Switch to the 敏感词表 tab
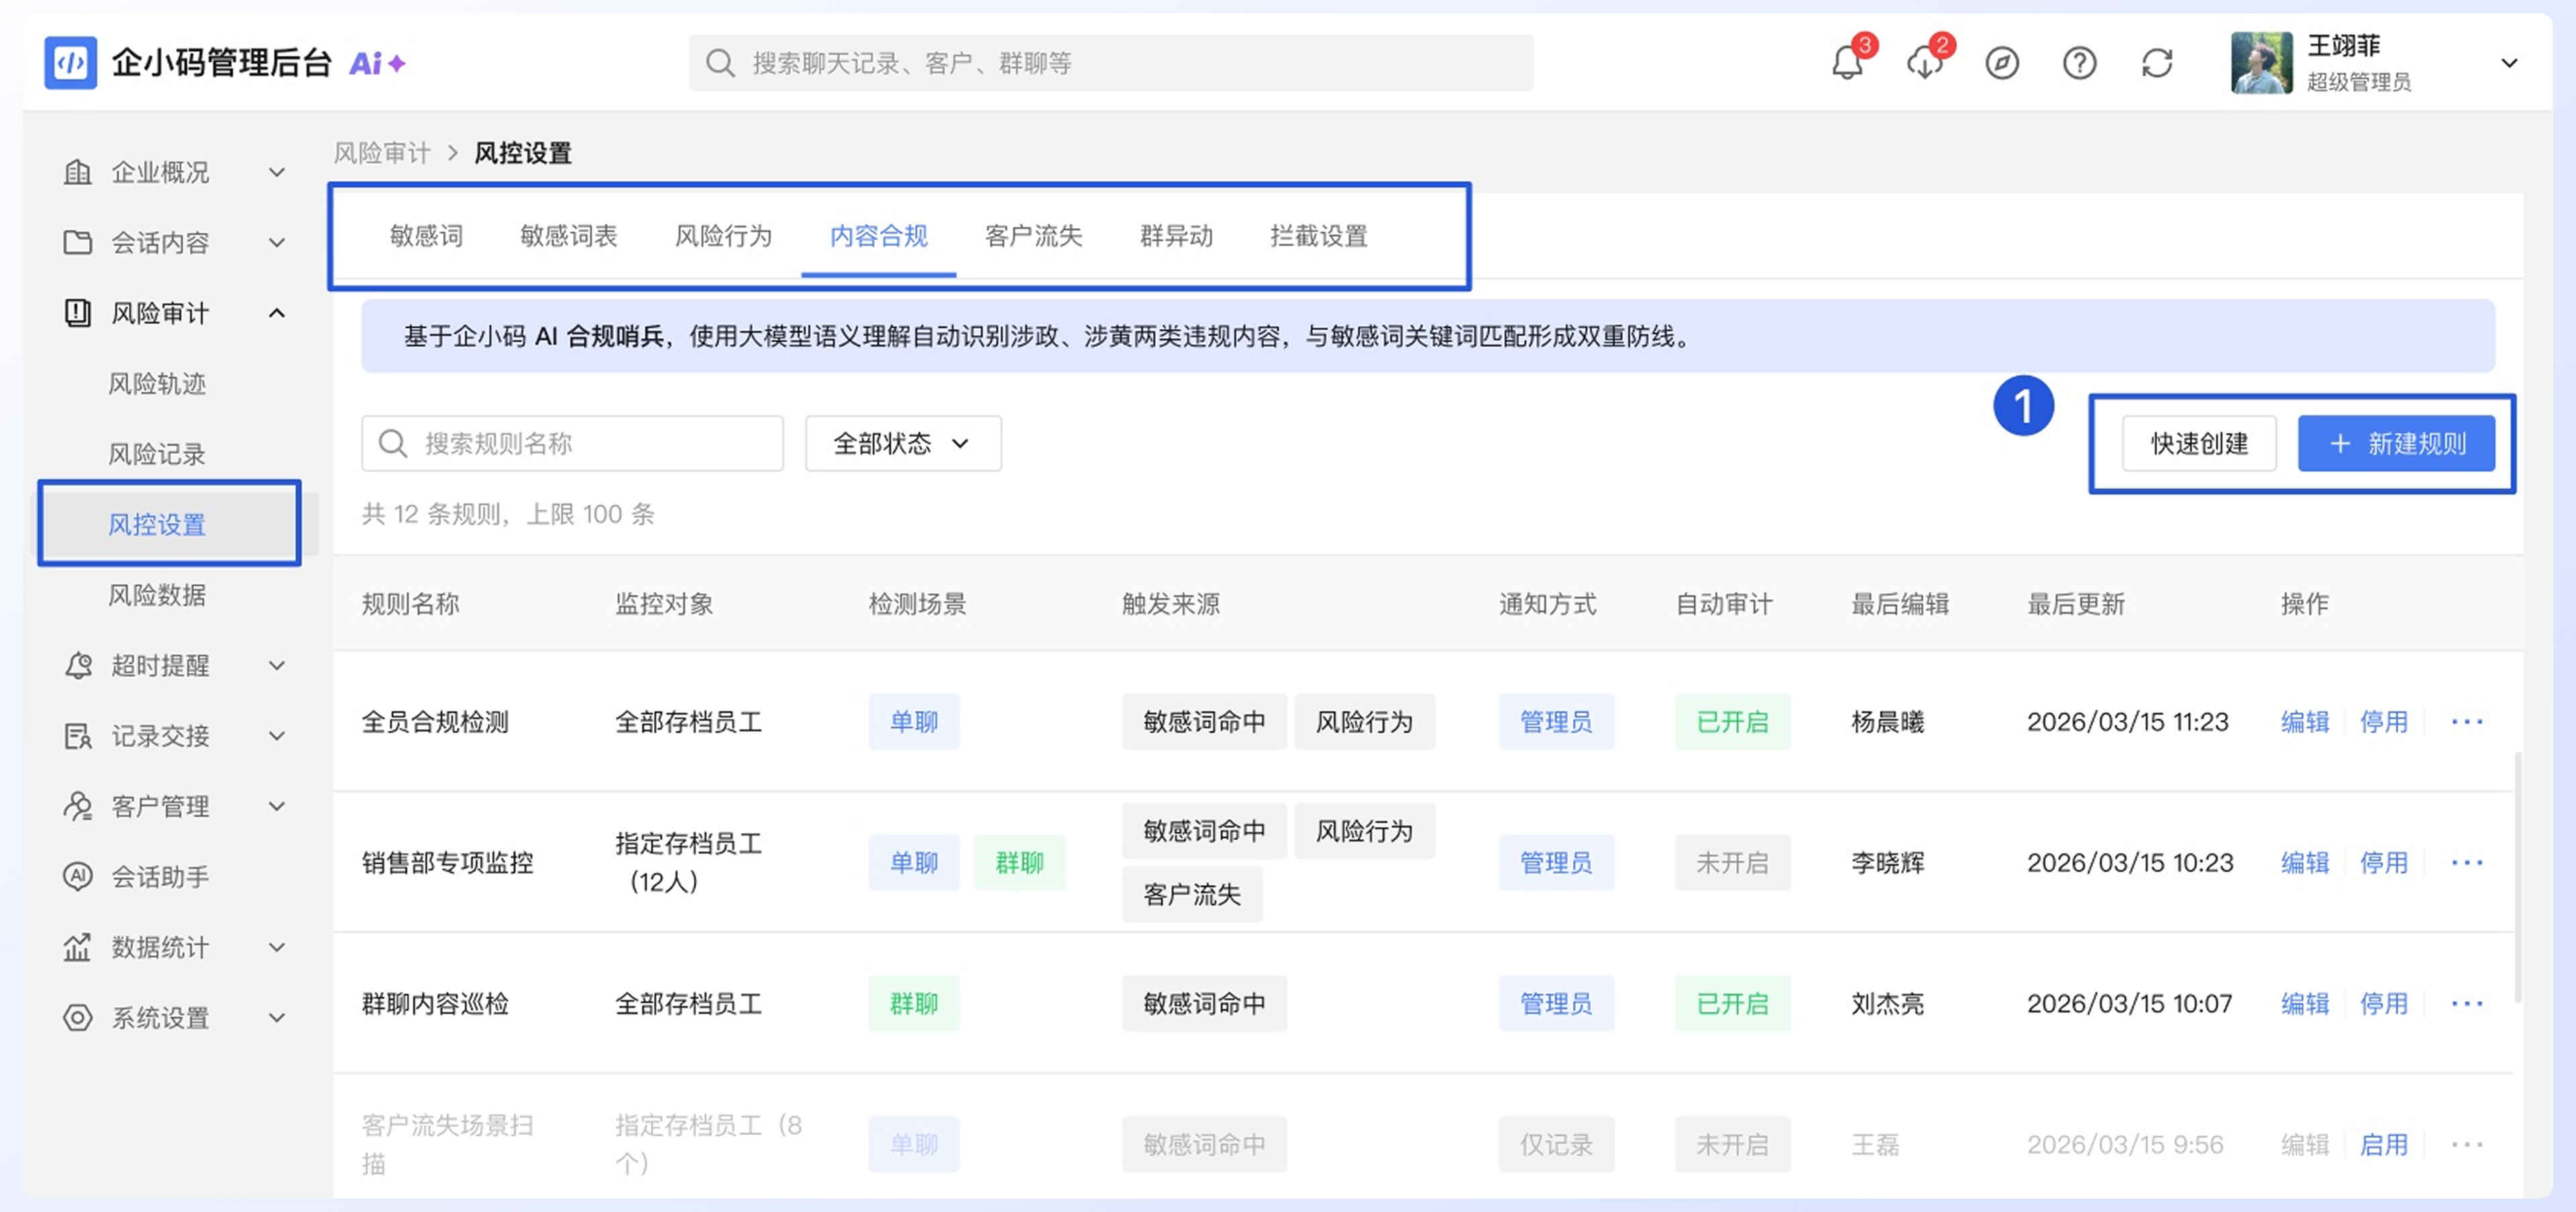This screenshot has height=1212, width=2576. point(568,236)
